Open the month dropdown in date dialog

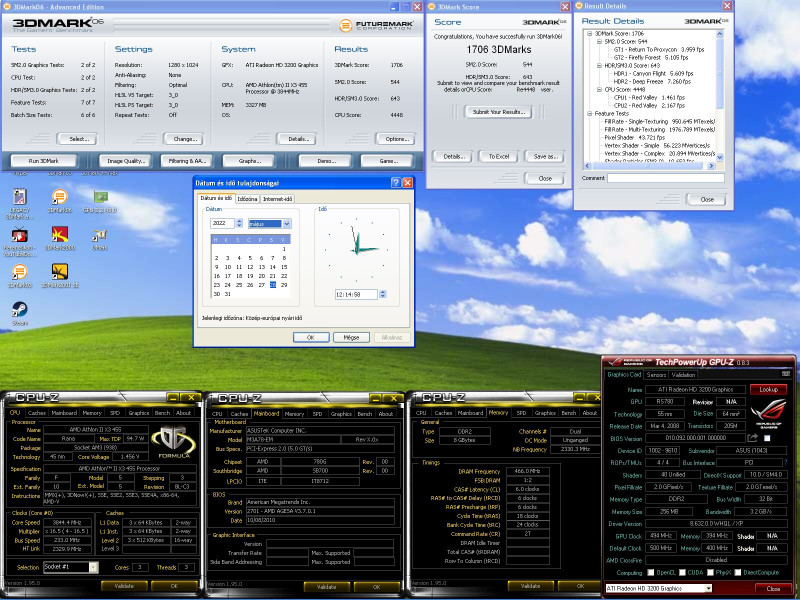[x=286, y=223]
